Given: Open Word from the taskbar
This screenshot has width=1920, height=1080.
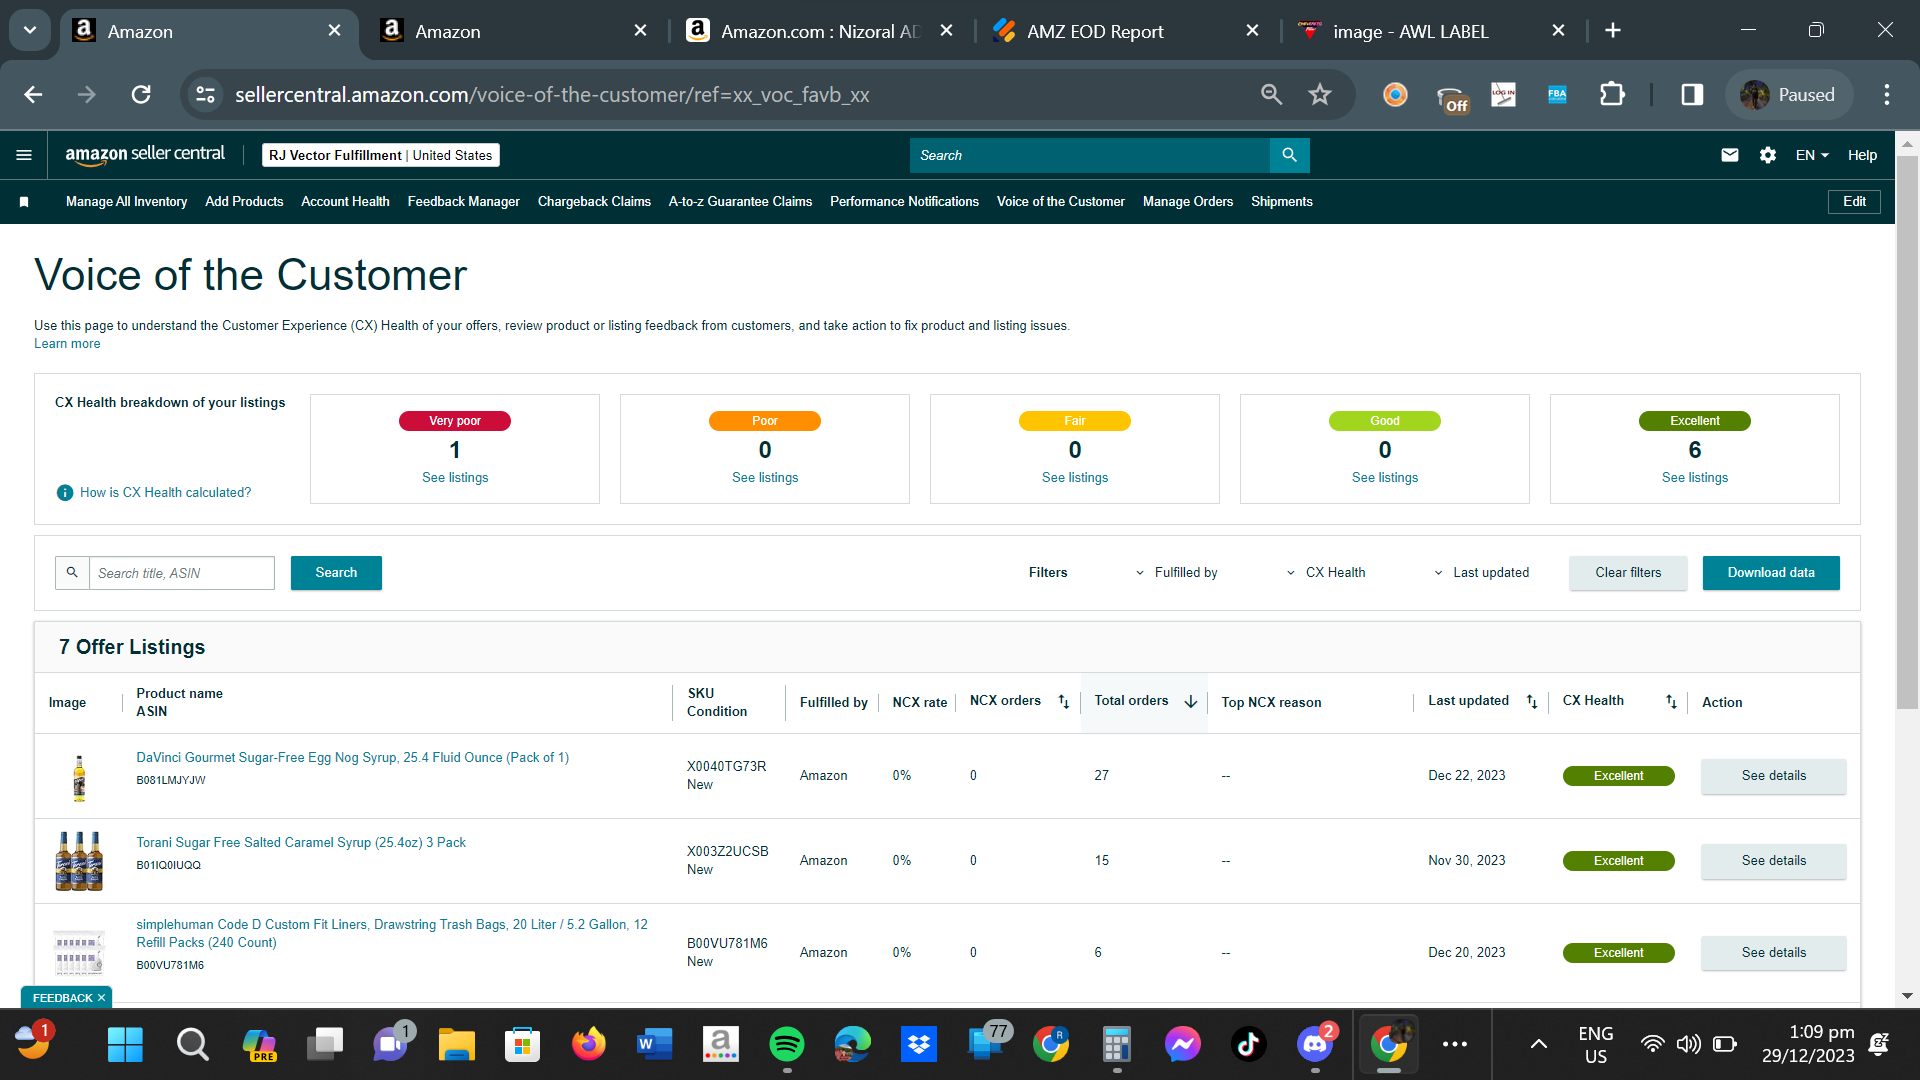Looking at the screenshot, I should [655, 1045].
